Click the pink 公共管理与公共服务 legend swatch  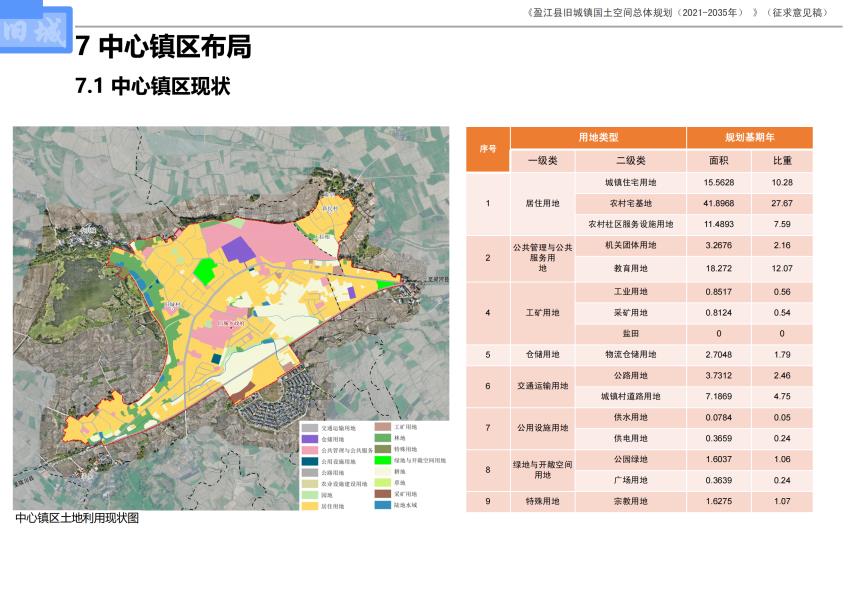coord(311,450)
